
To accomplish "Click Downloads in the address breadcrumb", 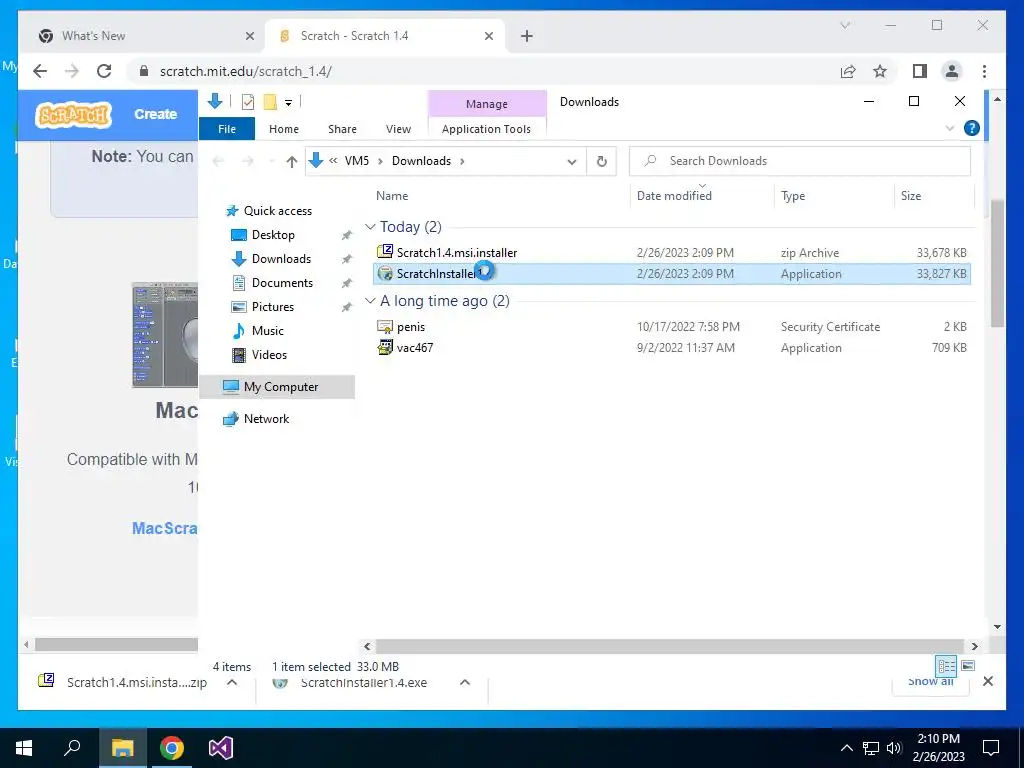I will pyautogui.click(x=421, y=161).
